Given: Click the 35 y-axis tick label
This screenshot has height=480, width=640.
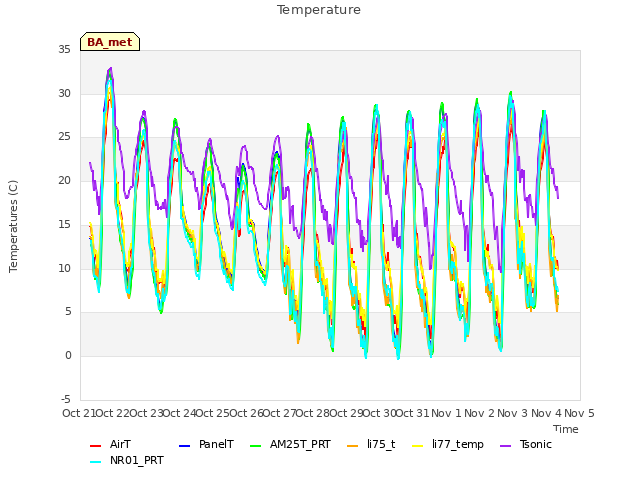Looking at the screenshot, I should 64,49.
